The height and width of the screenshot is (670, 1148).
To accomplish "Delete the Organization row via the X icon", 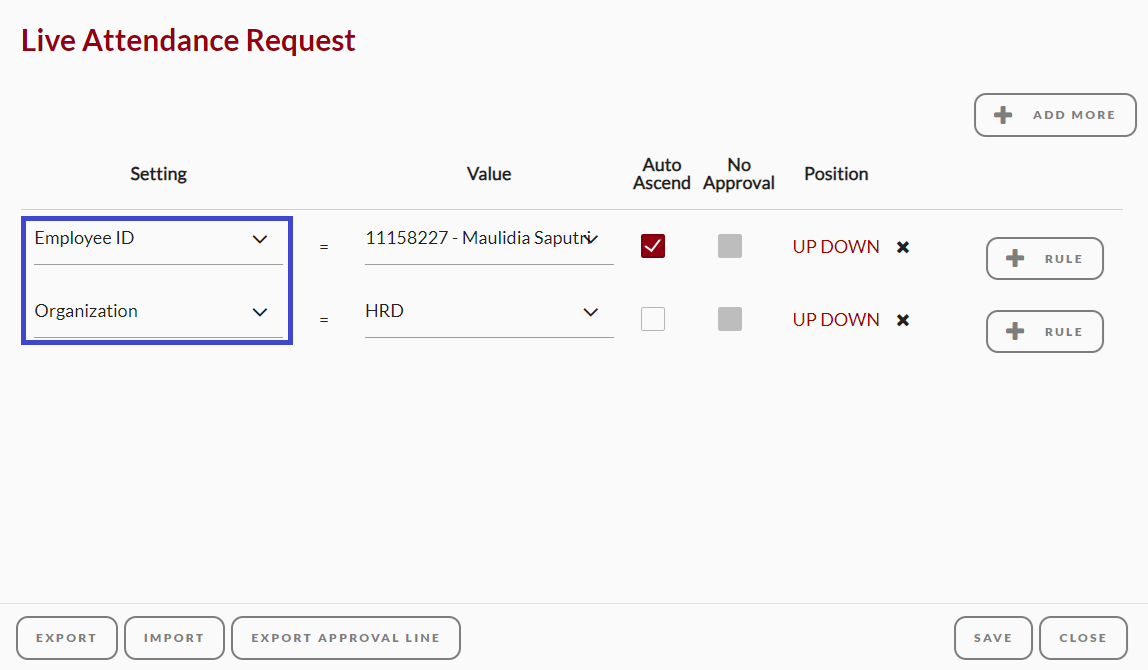I will pyautogui.click(x=903, y=320).
